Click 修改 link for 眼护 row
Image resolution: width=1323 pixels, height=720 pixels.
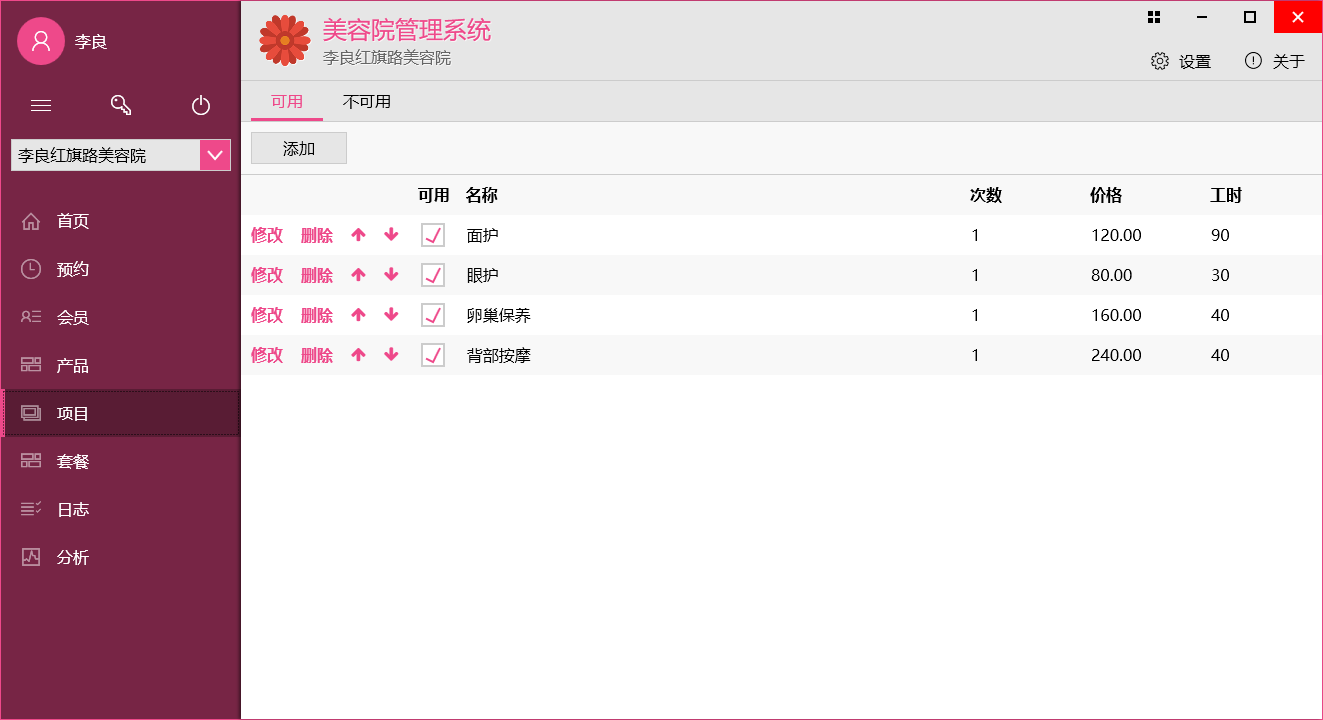pyautogui.click(x=267, y=275)
